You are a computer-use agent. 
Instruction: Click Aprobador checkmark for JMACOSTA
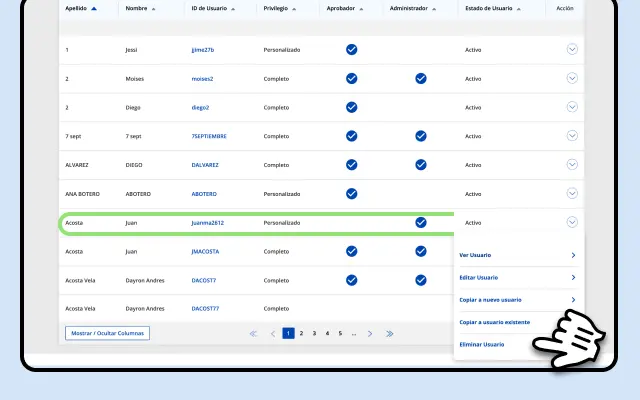pos(351,251)
